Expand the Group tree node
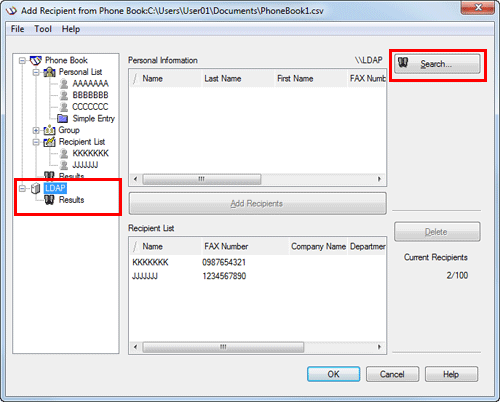Viewport: 500px width, 402px height. pyautogui.click(x=36, y=130)
